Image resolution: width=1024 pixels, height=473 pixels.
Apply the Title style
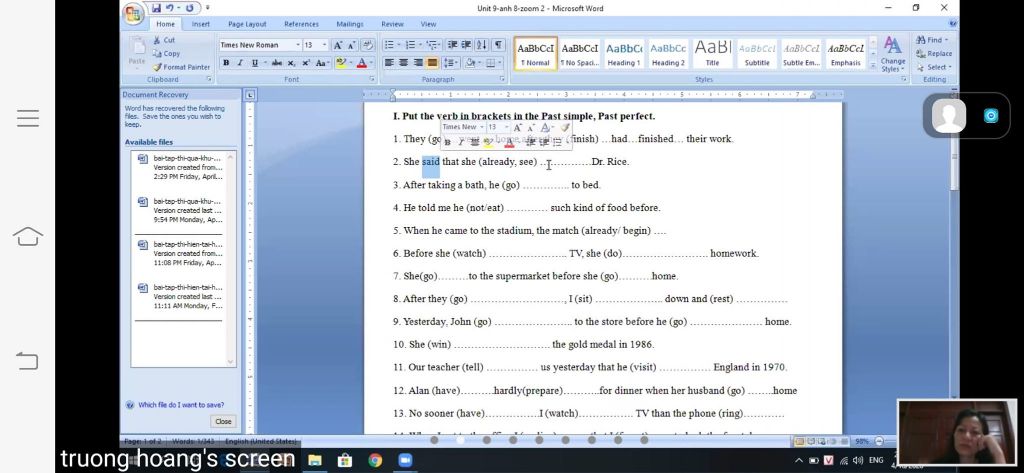coord(712,54)
